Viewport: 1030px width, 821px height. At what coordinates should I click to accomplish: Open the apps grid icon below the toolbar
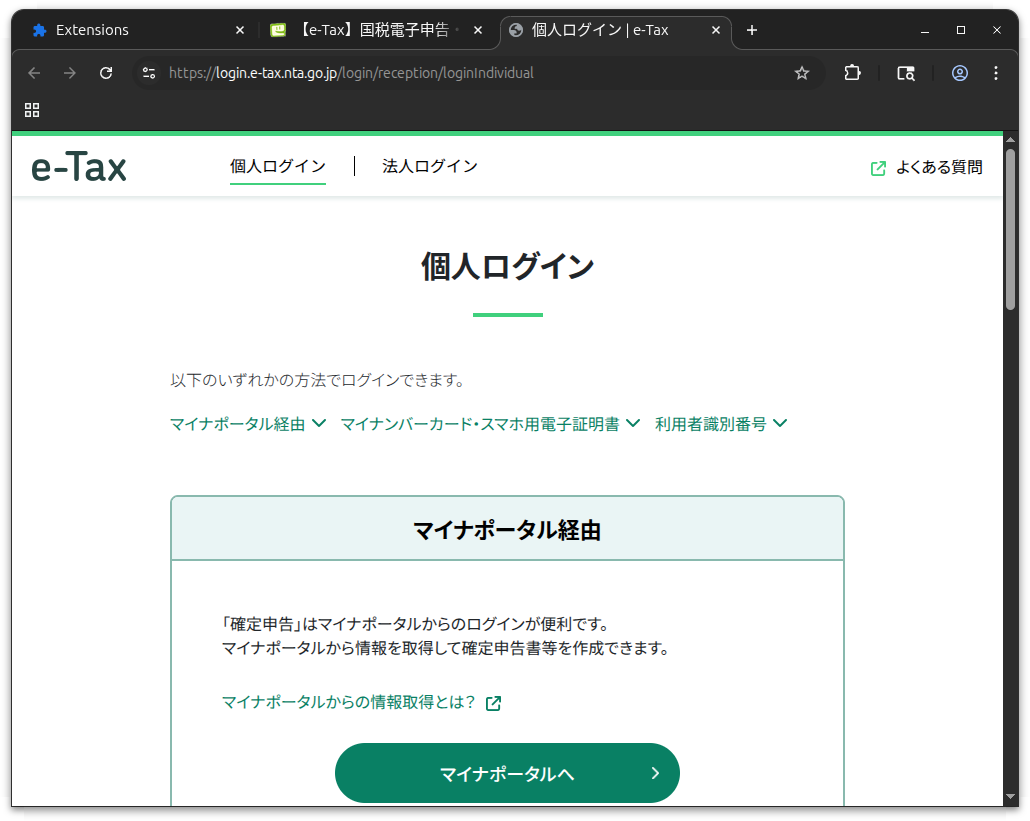tap(31, 110)
